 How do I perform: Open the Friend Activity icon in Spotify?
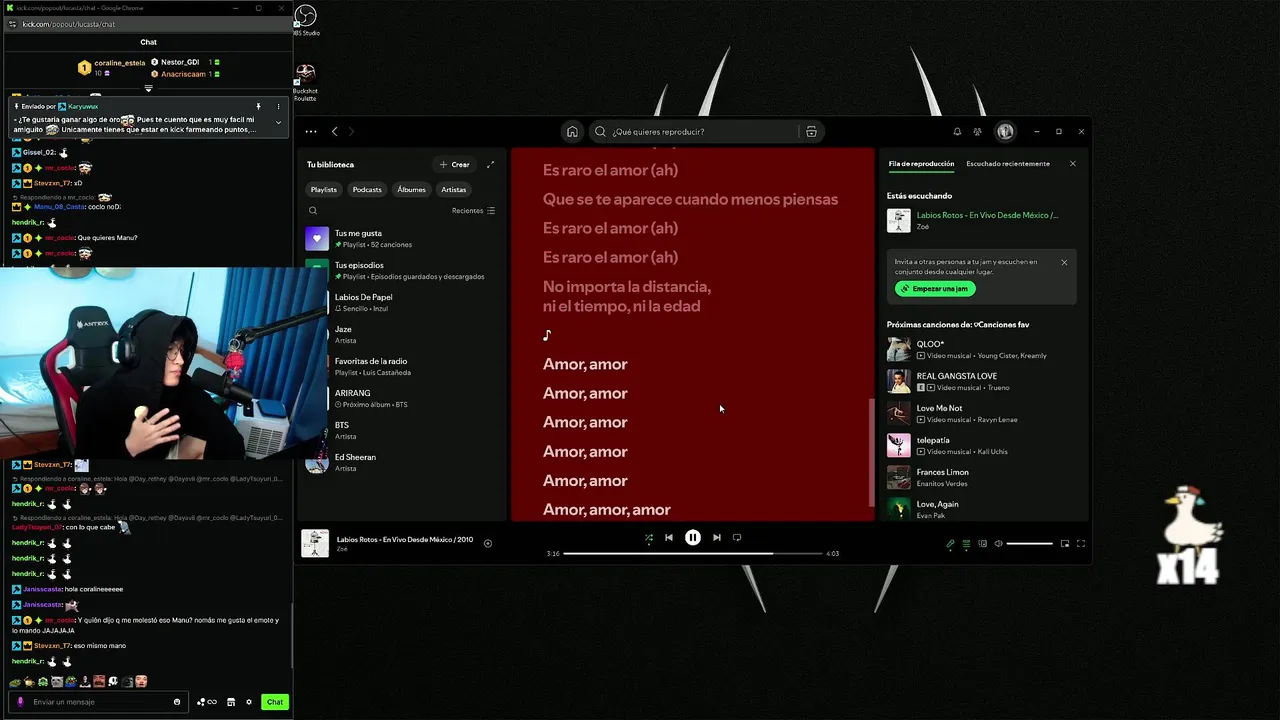(x=977, y=131)
